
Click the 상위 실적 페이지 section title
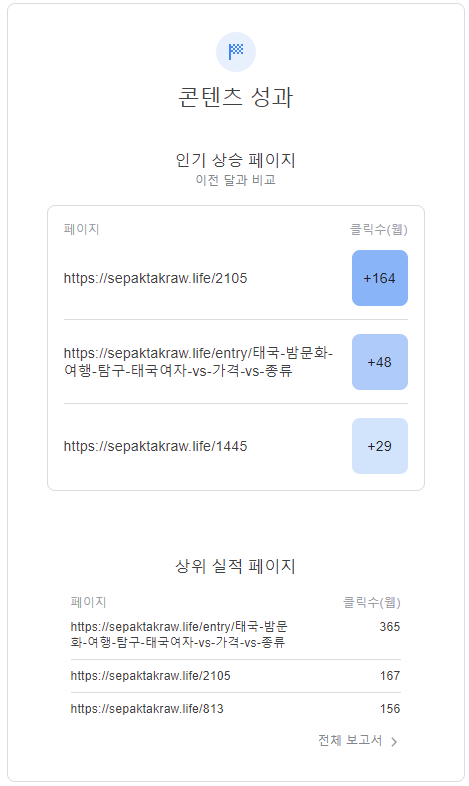point(236,566)
